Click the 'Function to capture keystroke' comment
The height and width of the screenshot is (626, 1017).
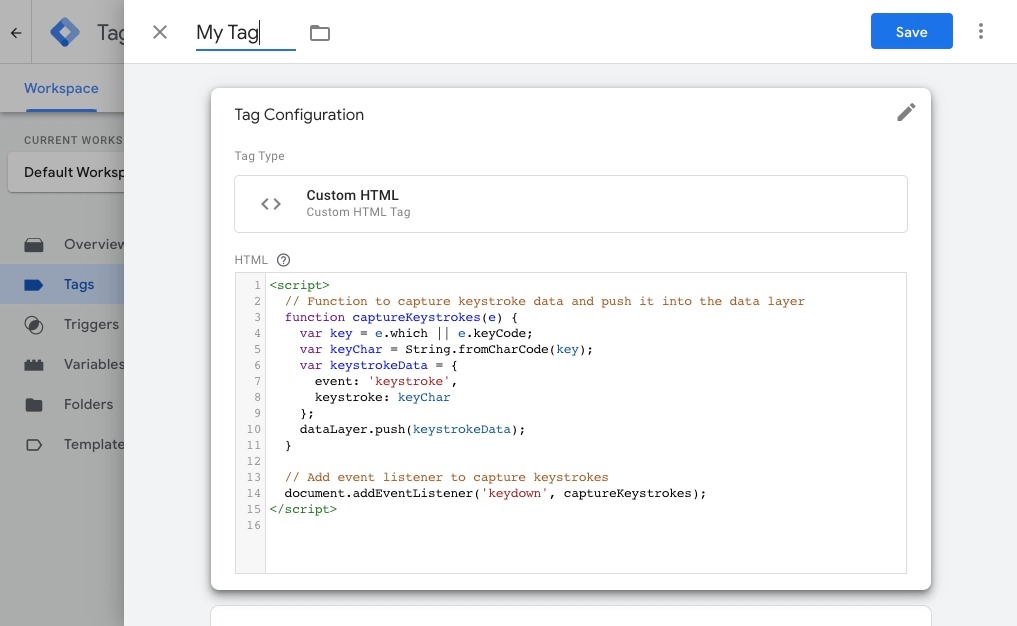point(545,301)
